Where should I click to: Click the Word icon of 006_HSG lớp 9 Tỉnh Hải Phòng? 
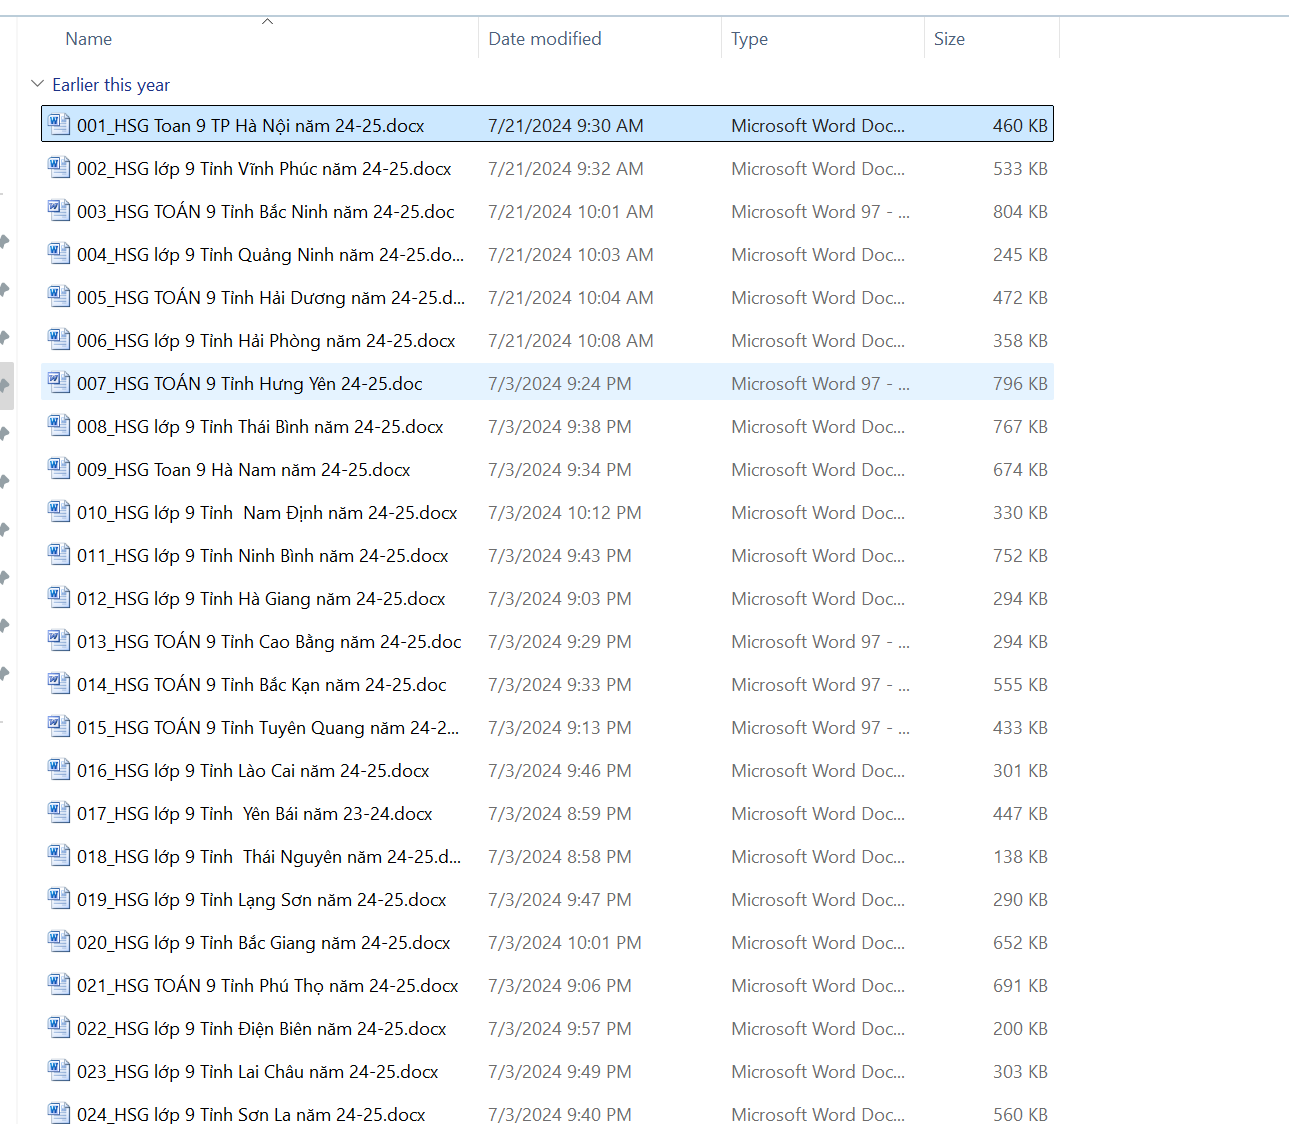pyautogui.click(x=59, y=339)
